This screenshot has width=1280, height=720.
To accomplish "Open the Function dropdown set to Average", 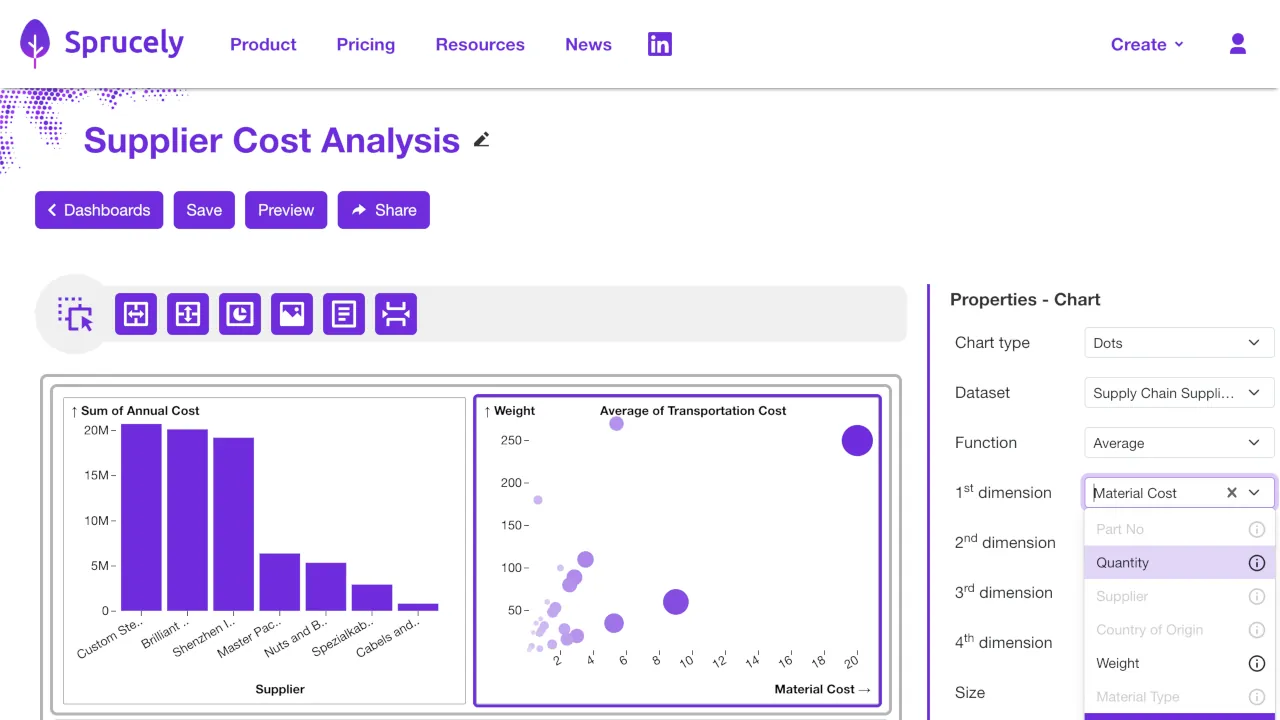I will pyautogui.click(x=1178, y=442).
